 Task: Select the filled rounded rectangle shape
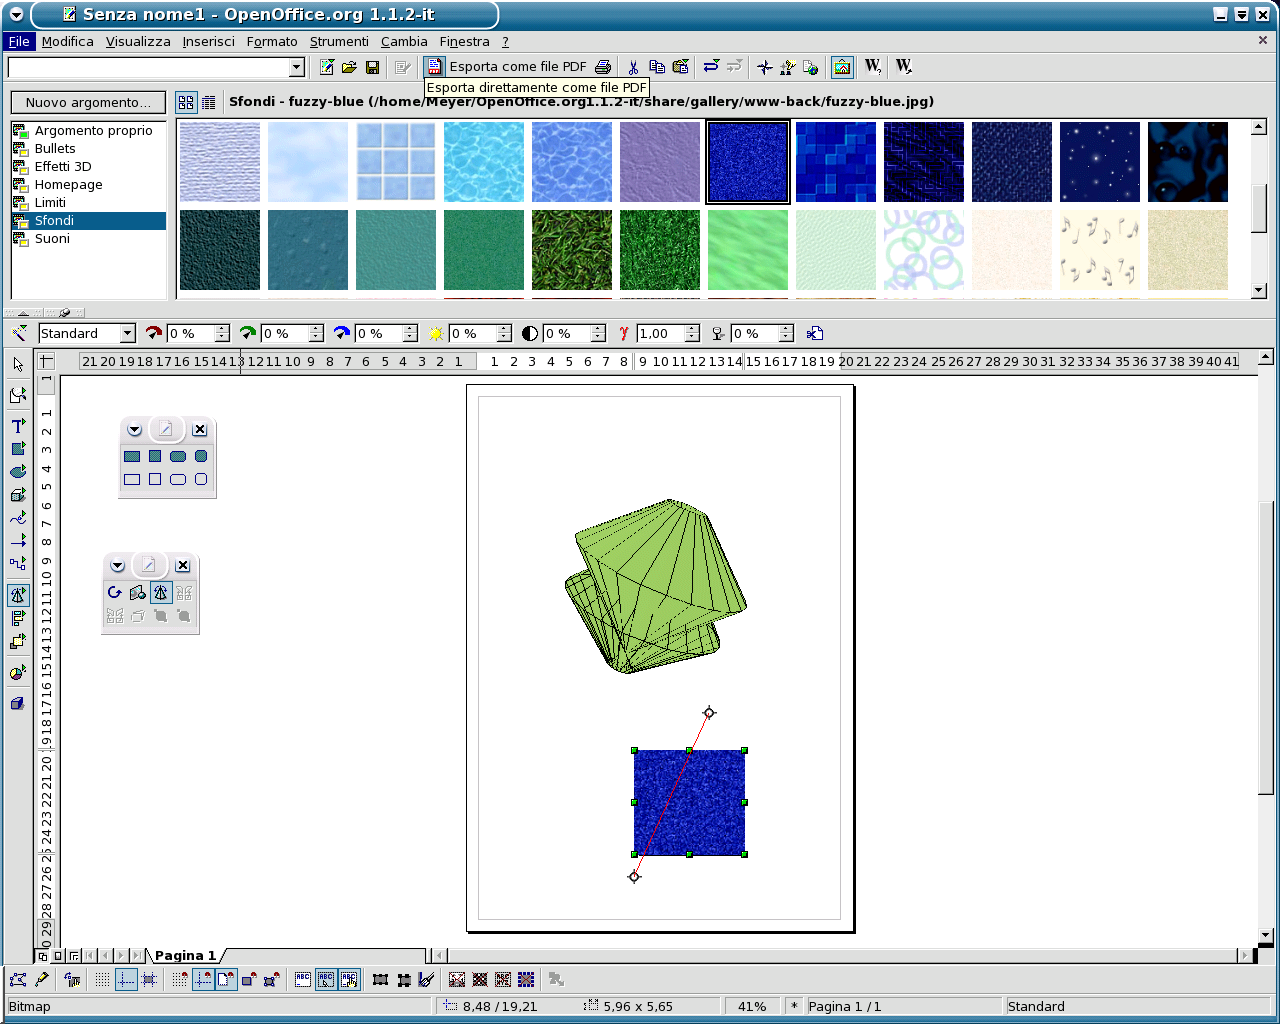(178, 456)
